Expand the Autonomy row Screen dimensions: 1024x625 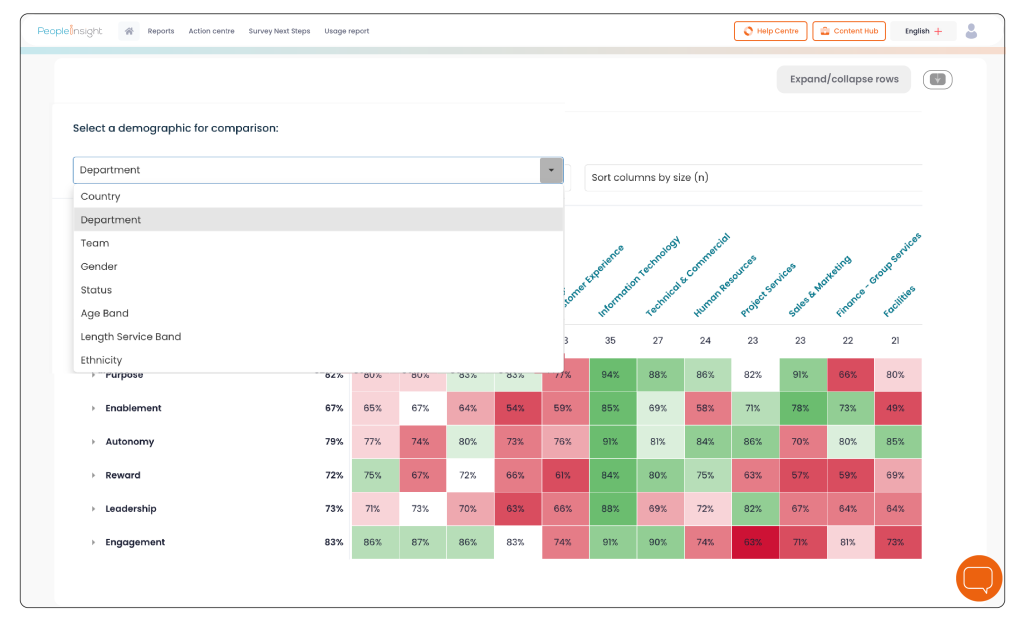(93, 442)
